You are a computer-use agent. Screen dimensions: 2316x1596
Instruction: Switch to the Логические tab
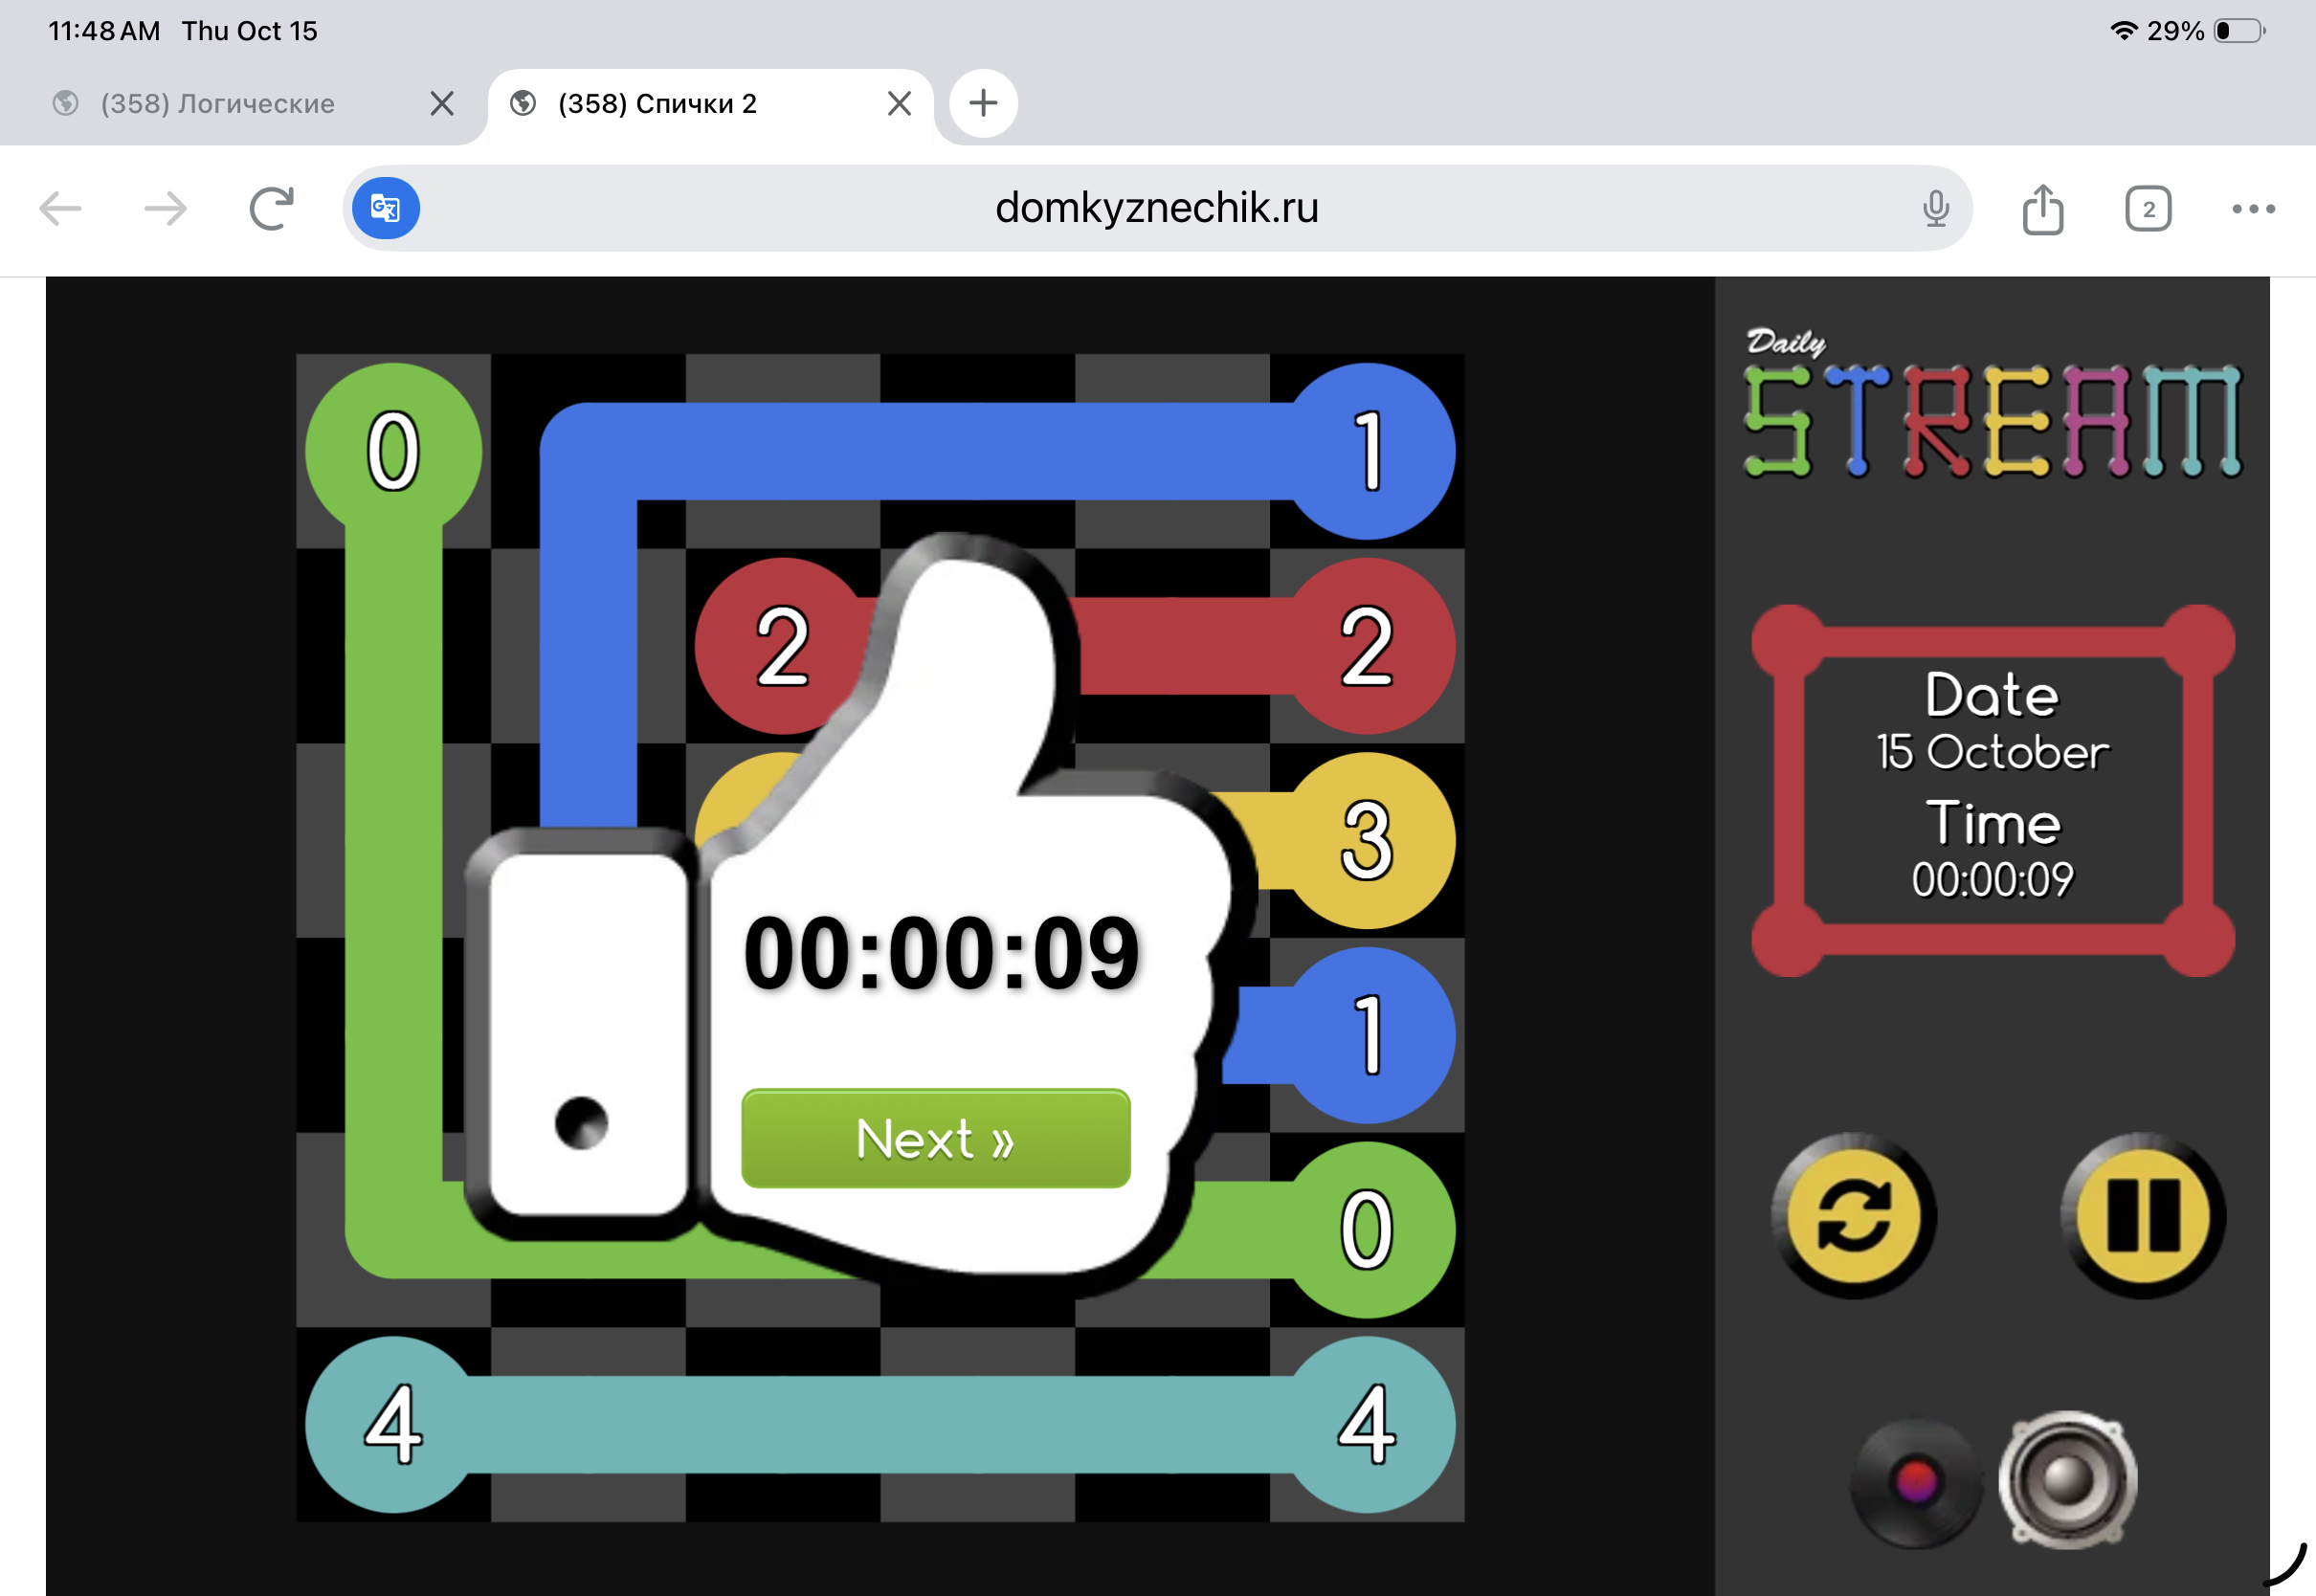pyautogui.click(x=216, y=103)
